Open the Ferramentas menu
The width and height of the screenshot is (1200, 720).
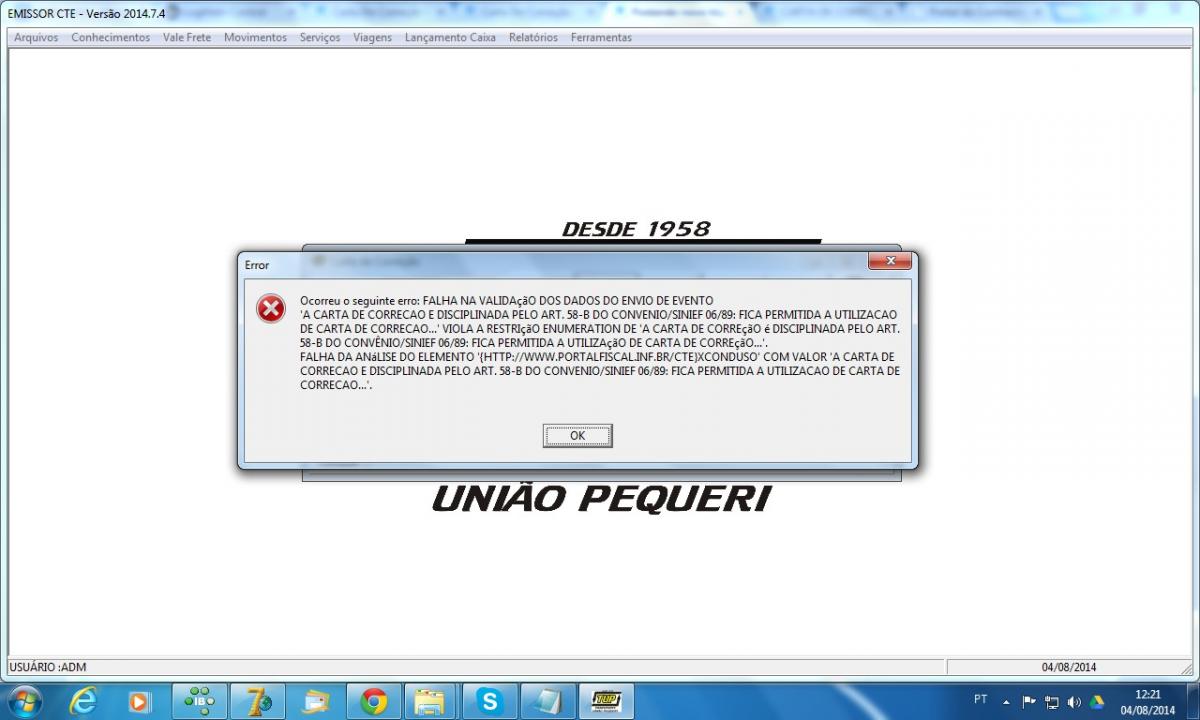pos(601,37)
